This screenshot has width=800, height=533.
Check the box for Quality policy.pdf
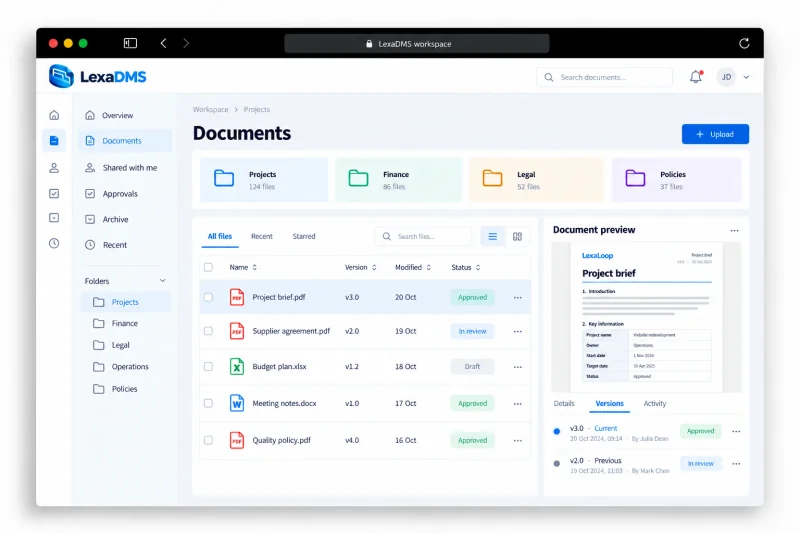click(208, 440)
